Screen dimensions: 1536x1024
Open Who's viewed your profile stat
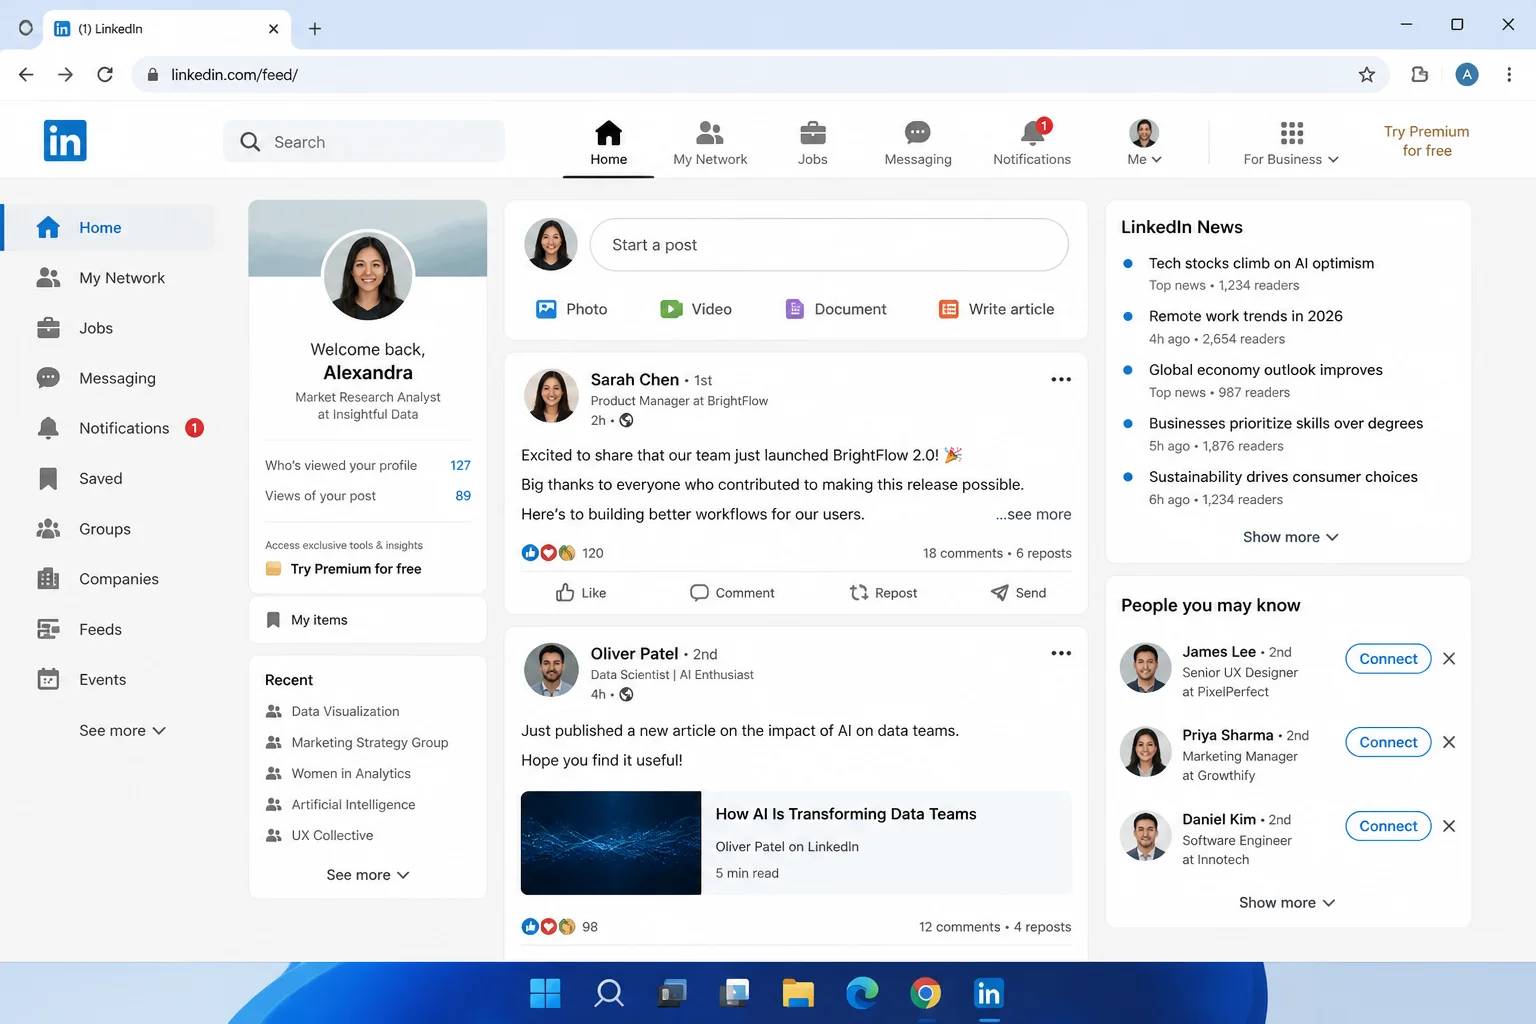(367, 465)
